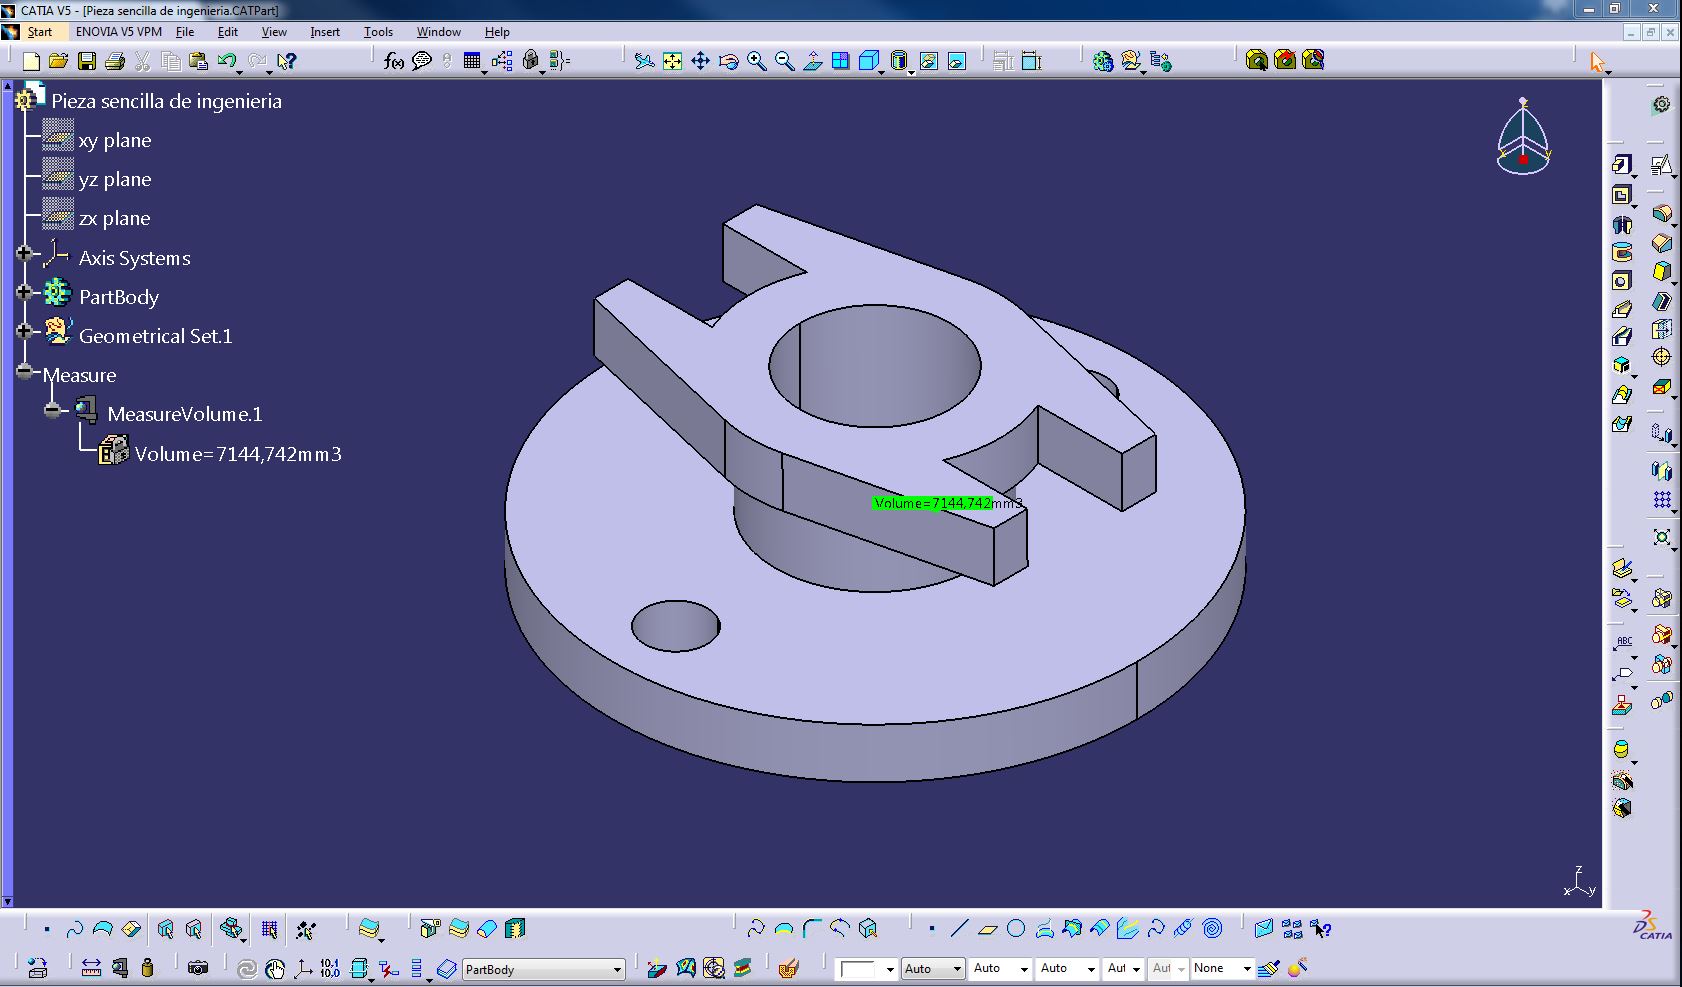This screenshot has height=987, width=1682.
Task: Select Volume=7144,742mm3 in the tree
Action: (x=238, y=454)
